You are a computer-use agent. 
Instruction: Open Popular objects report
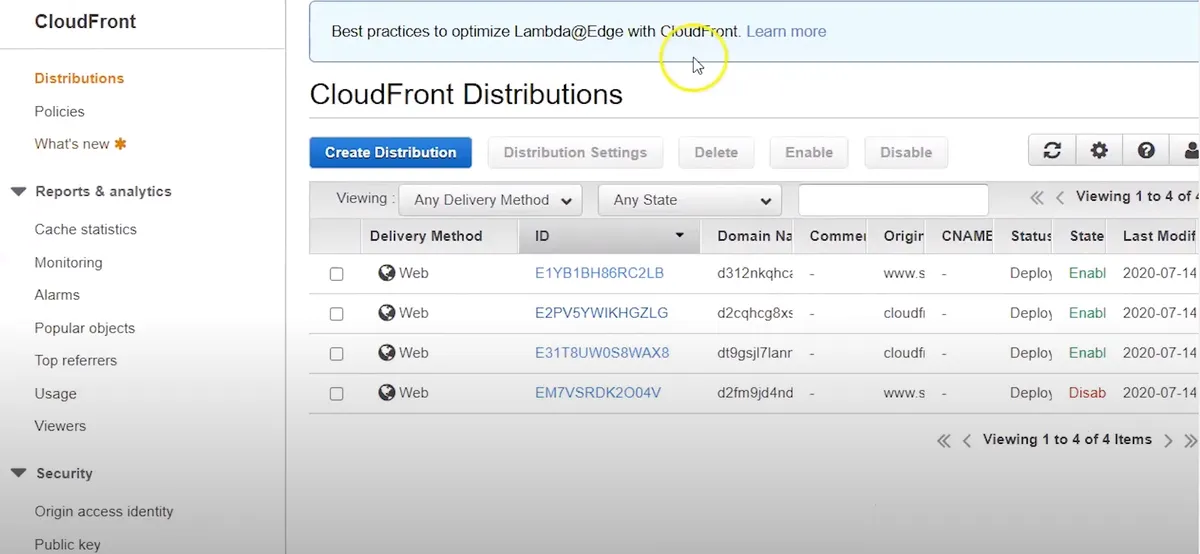pos(84,328)
